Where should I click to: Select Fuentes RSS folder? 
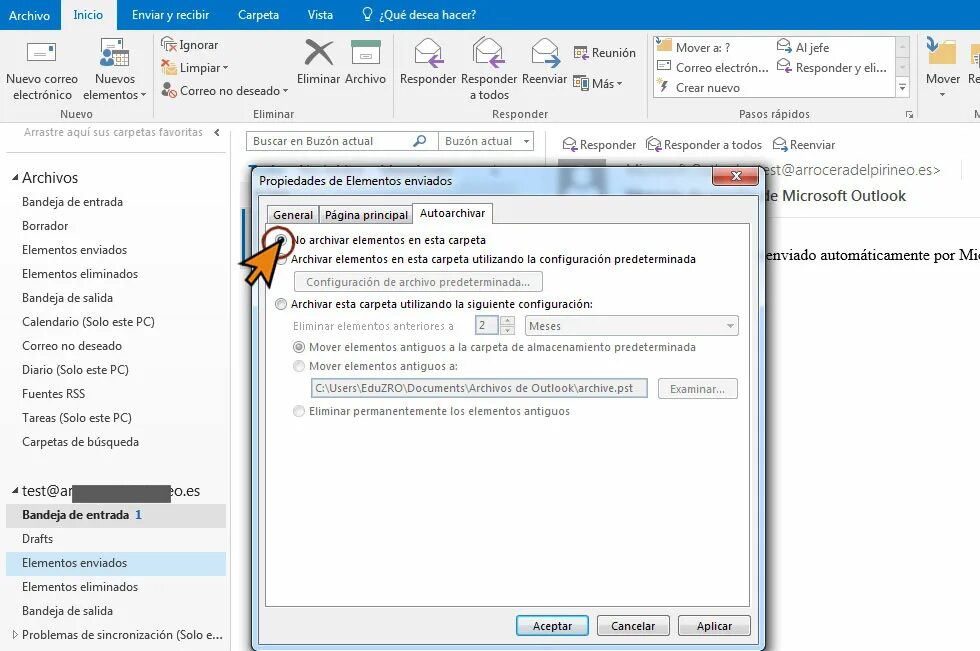click(53, 394)
